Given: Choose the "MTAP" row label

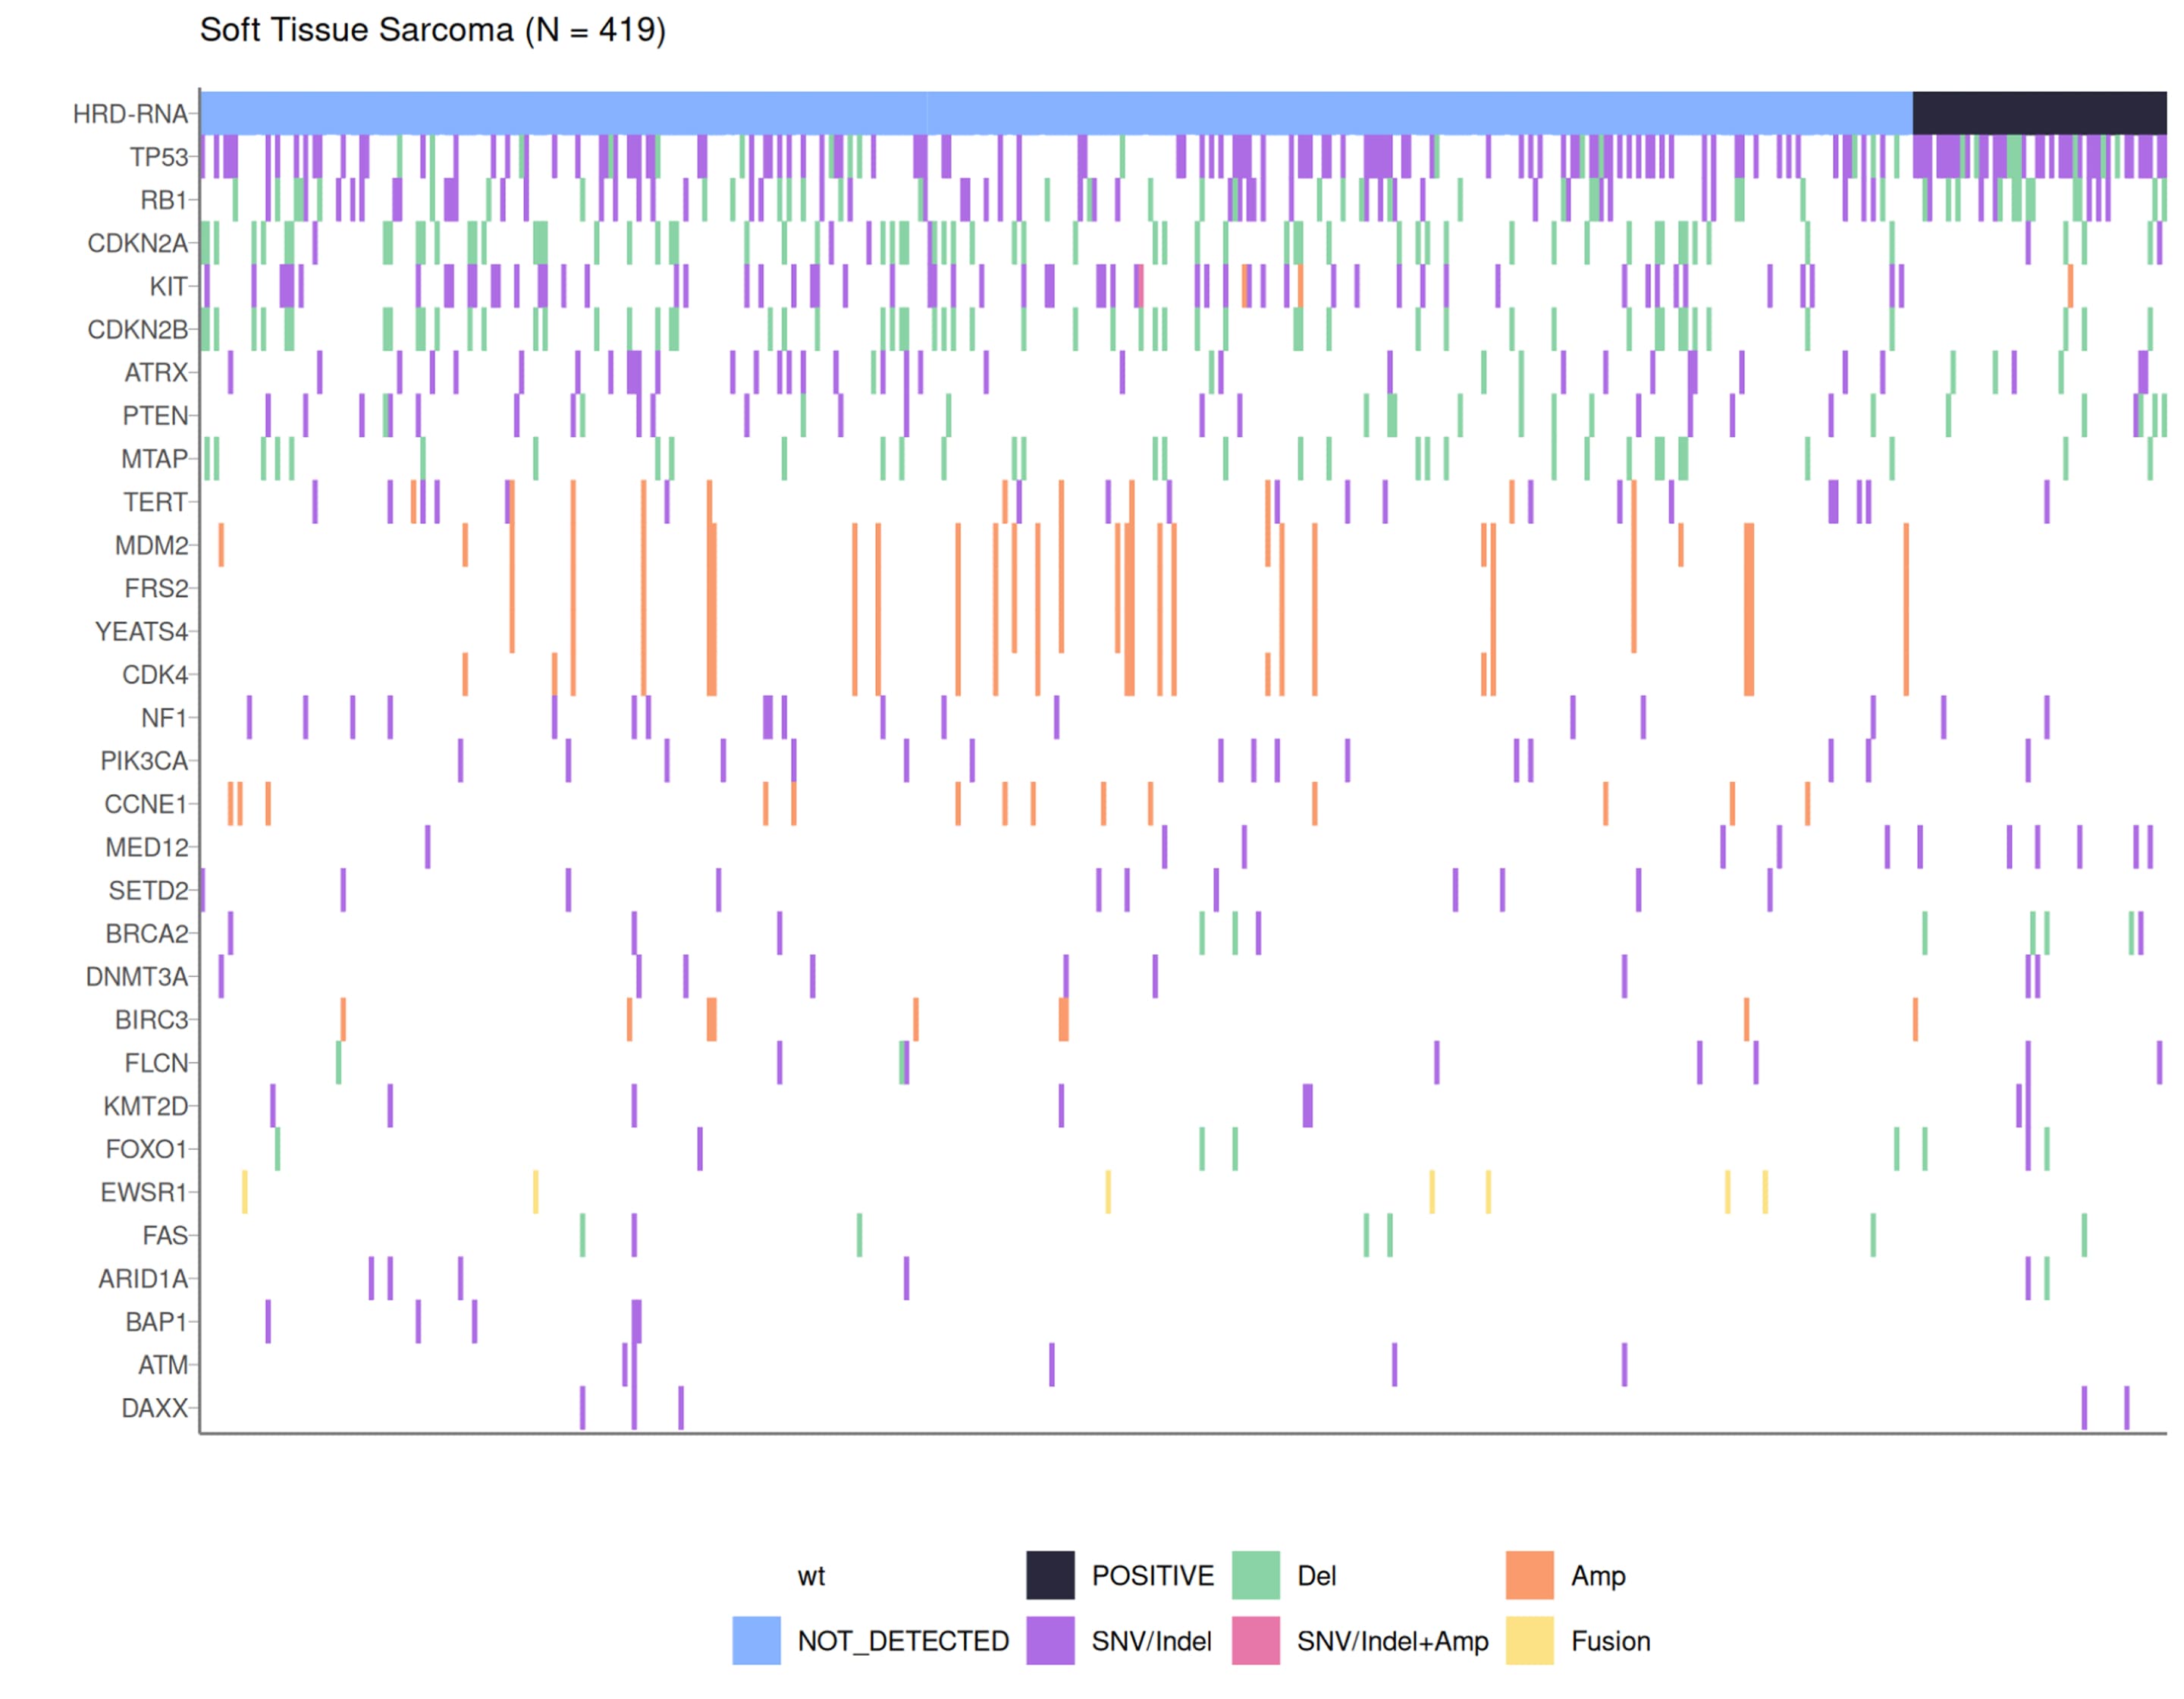Looking at the screenshot, I should pos(154,459).
